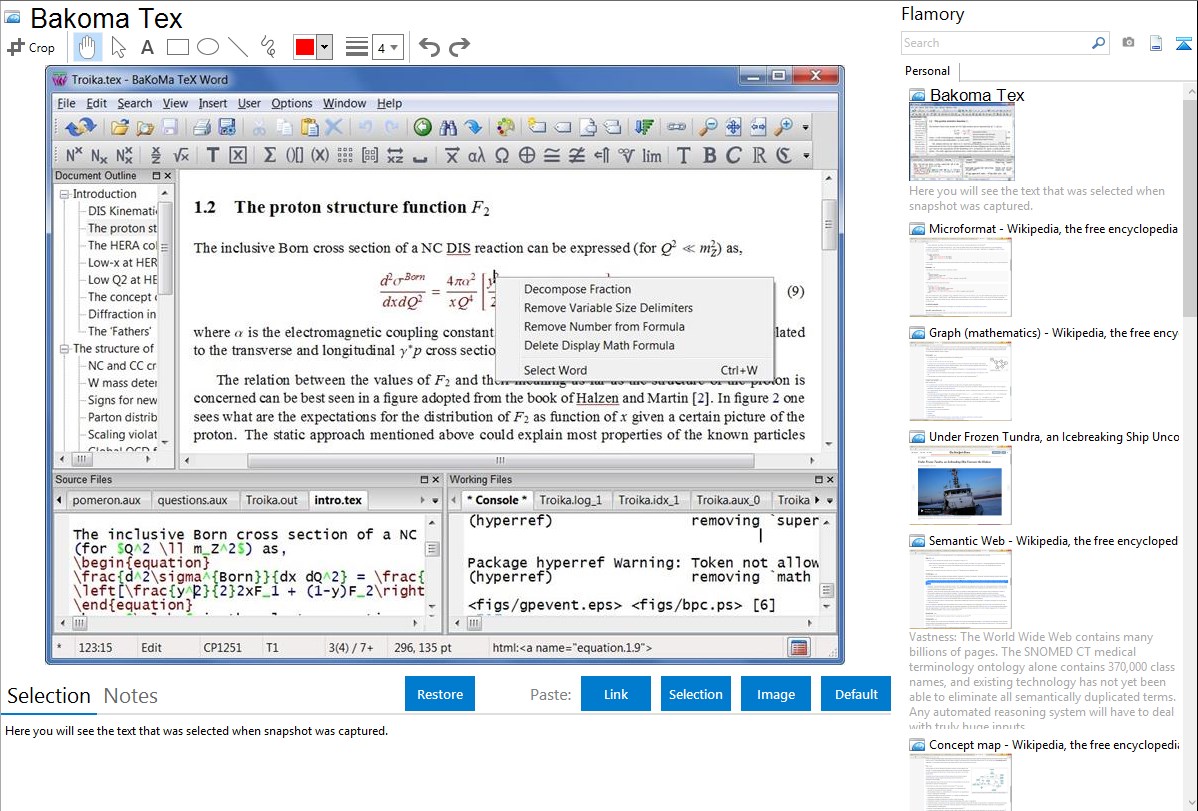Click the red annotation color swatch
The height and width of the screenshot is (811, 1198).
click(x=304, y=47)
